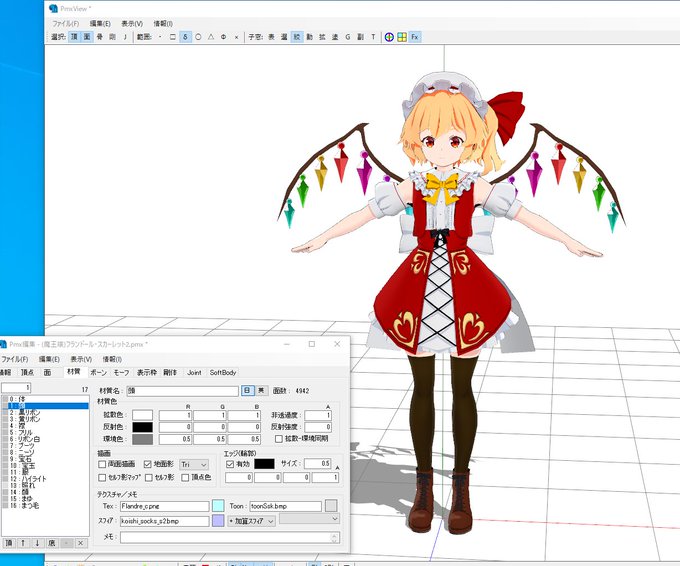Switch to the モーフ (morph) tab
This screenshot has width=680, height=566.
[x=121, y=372]
